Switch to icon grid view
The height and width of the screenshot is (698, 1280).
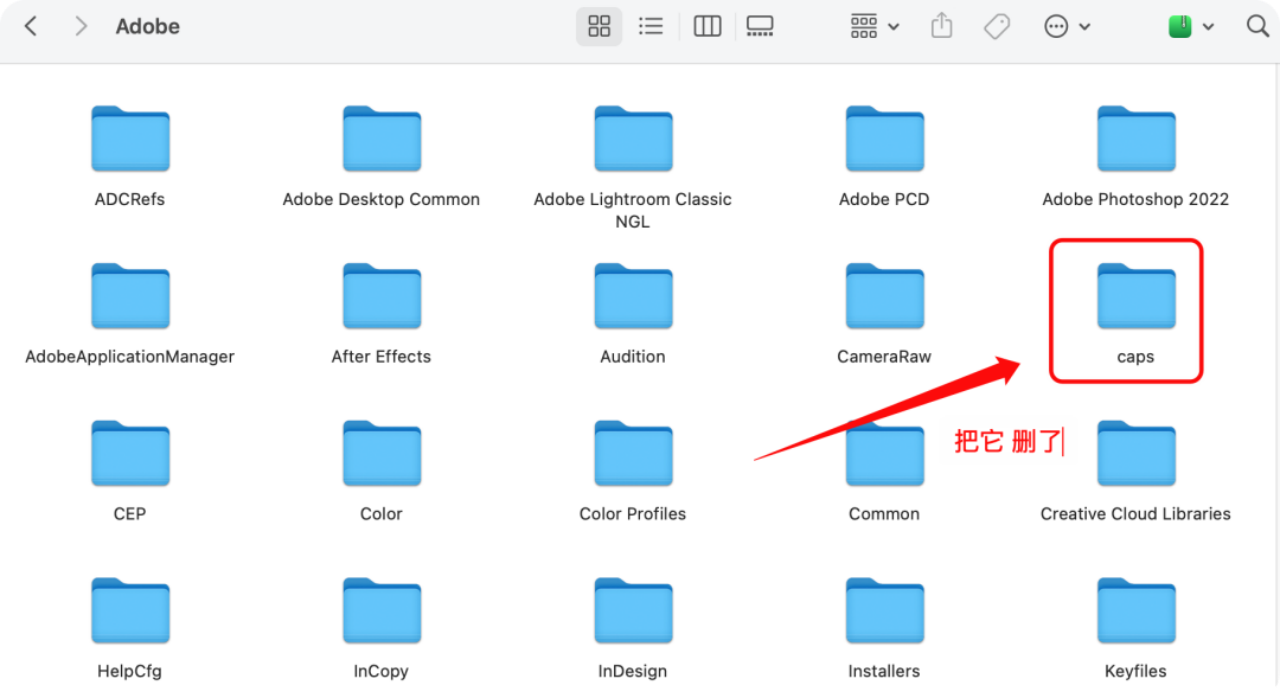pyautogui.click(x=599, y=27)
